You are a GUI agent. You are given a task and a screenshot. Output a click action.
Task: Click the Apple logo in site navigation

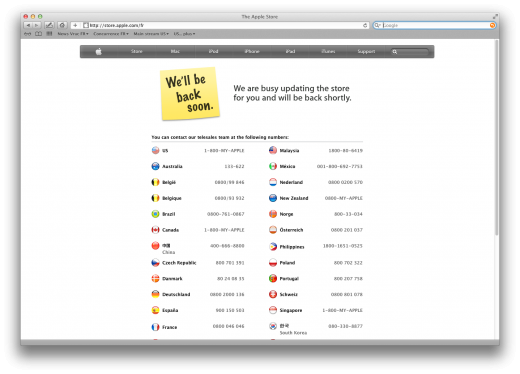tap(99, 52)
